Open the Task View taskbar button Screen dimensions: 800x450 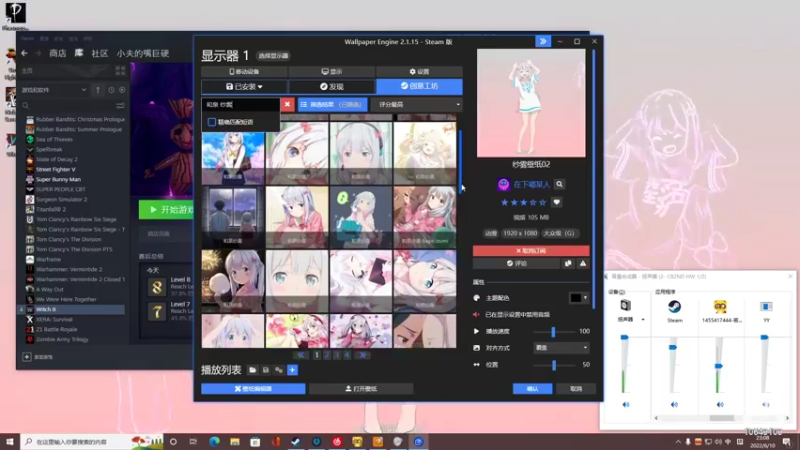pyautogui.click(x=193, y=442)
